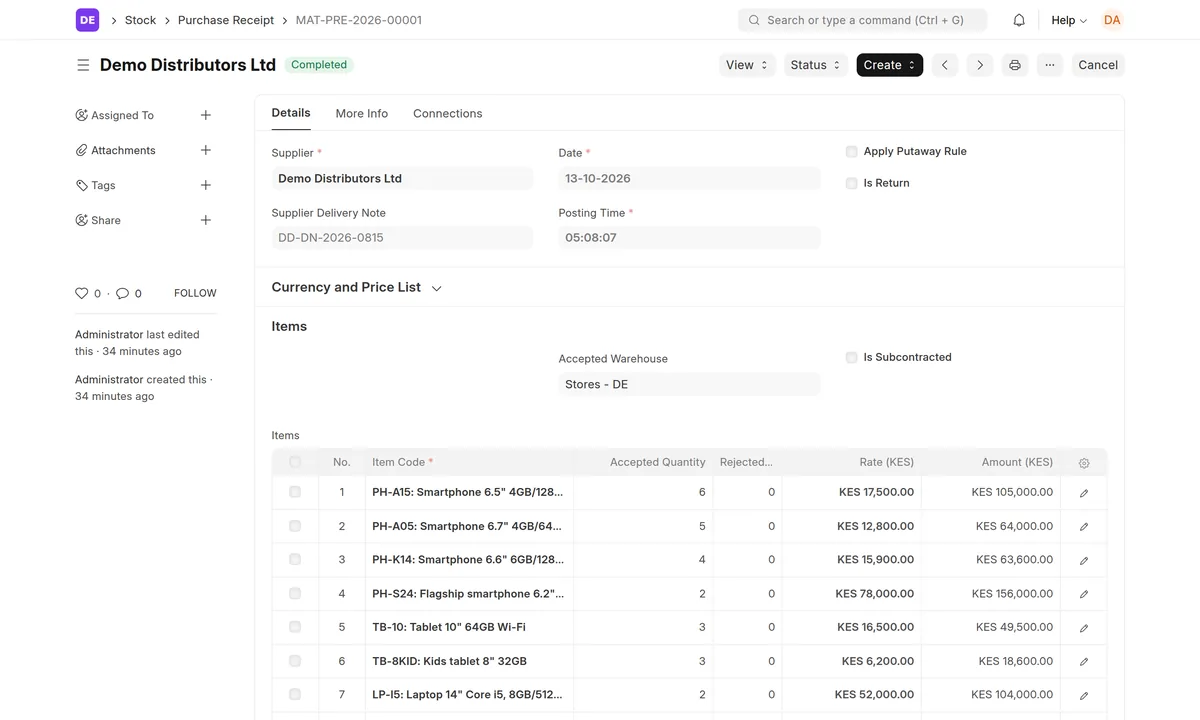Image resolution: width=1200 pixels, height=720 pixels.
Task: Click the Date field 13-10-2026
Action: pos(689,178)
